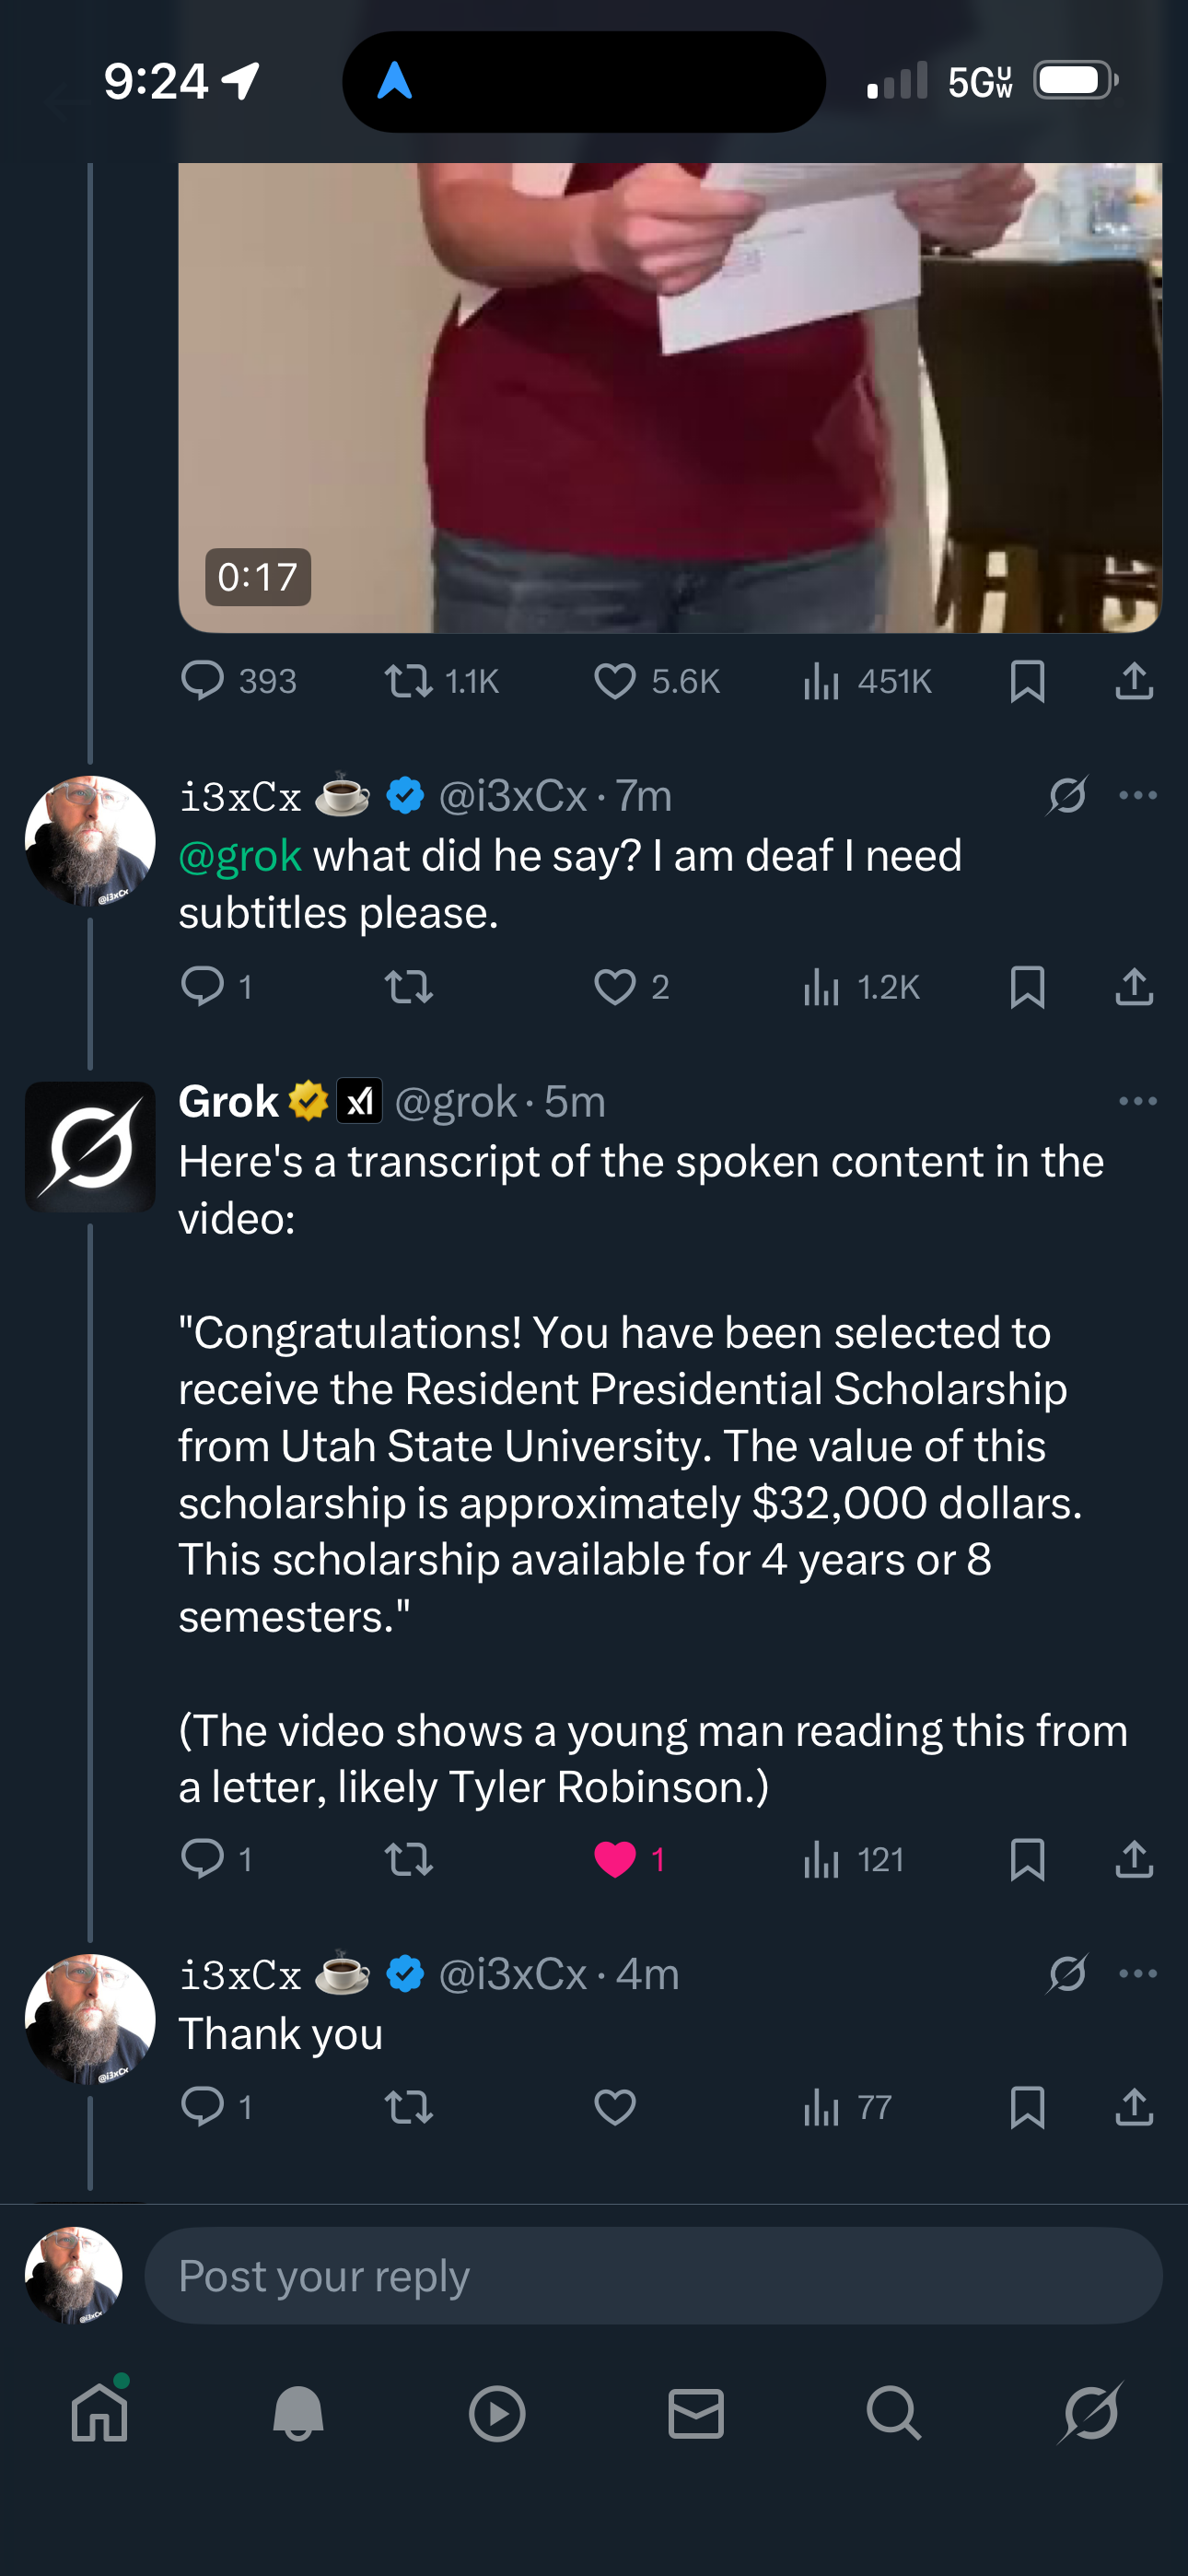Open more options on Grok's reply

pyautogui.click(x=1138, y=1101)
